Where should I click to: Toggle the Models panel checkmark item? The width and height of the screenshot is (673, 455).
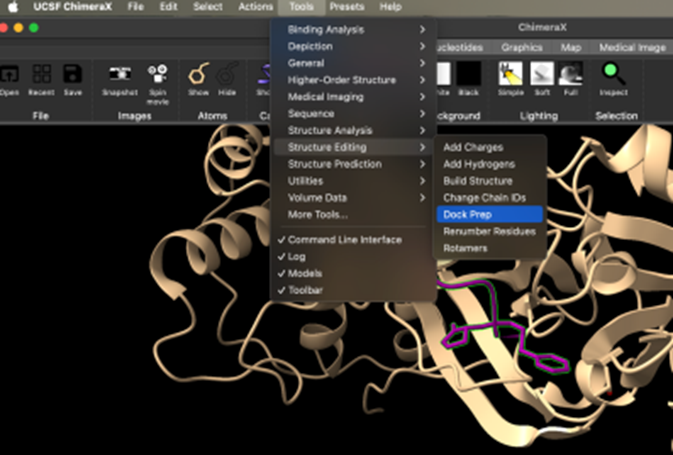pos(354,273)
